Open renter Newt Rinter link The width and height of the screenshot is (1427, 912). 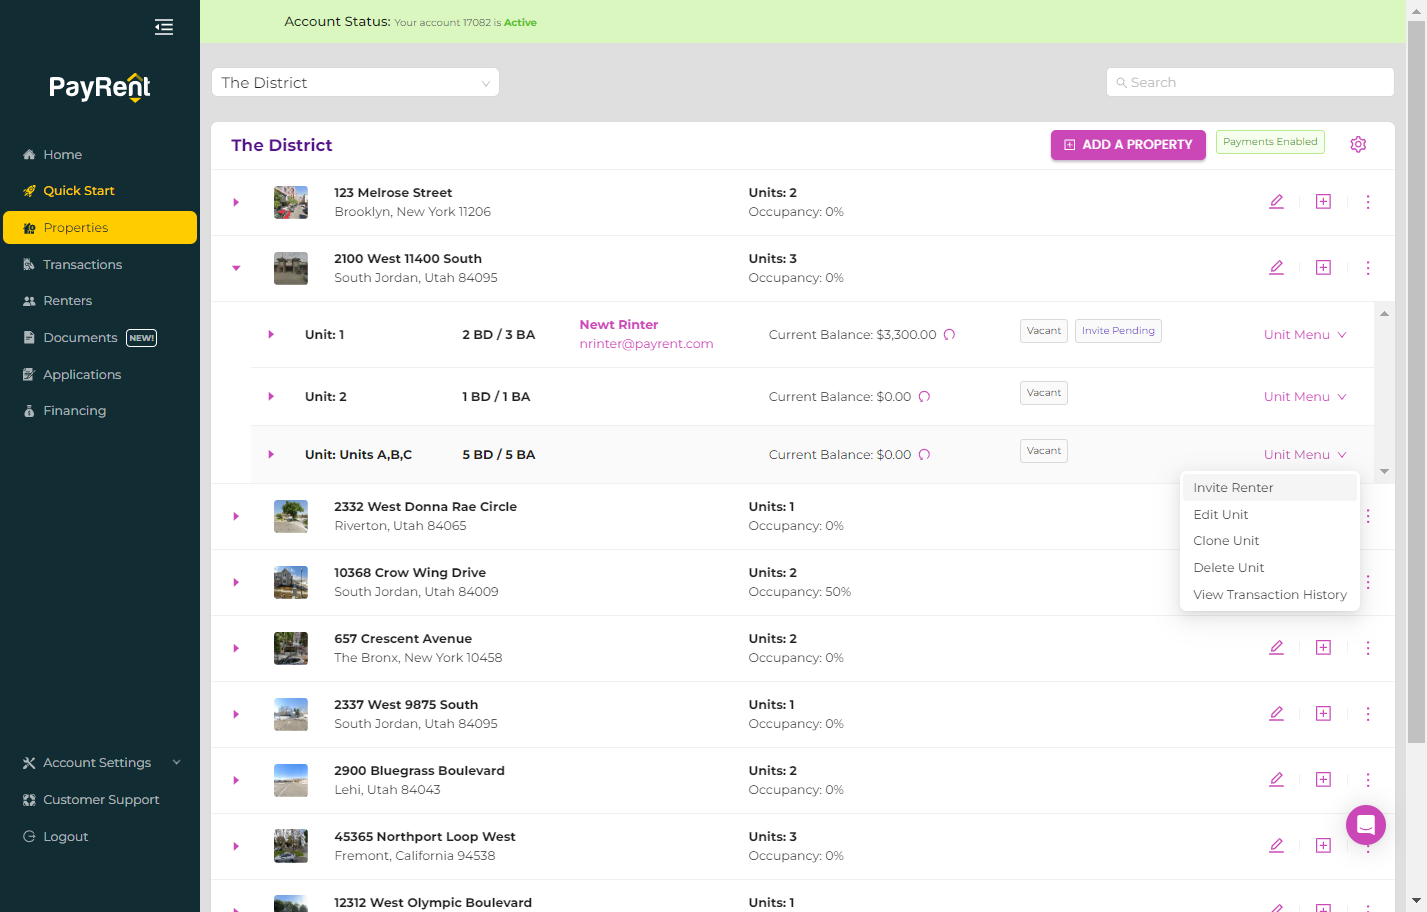point(619,325)
